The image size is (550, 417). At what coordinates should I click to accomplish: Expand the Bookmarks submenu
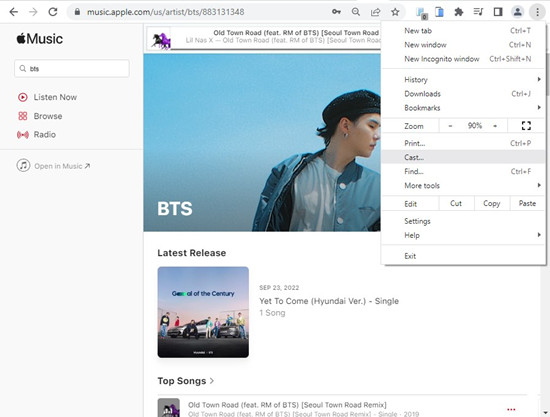coord(539,108)
